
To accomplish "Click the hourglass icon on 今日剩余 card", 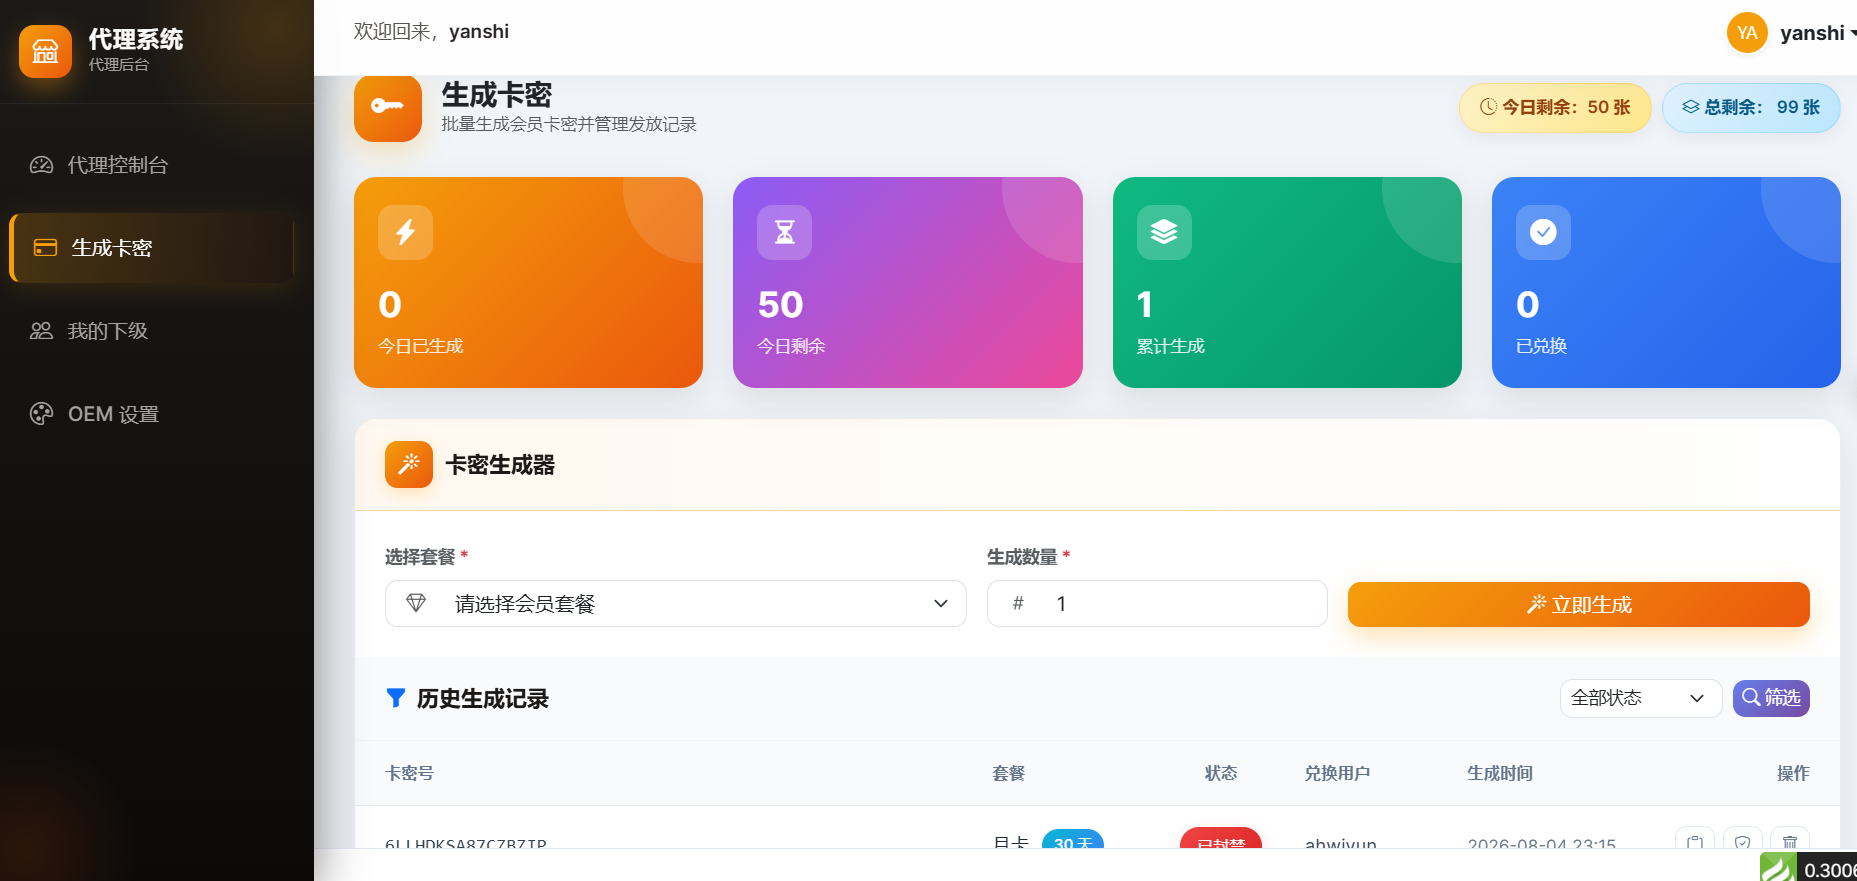I will click(x=785, y=232).
